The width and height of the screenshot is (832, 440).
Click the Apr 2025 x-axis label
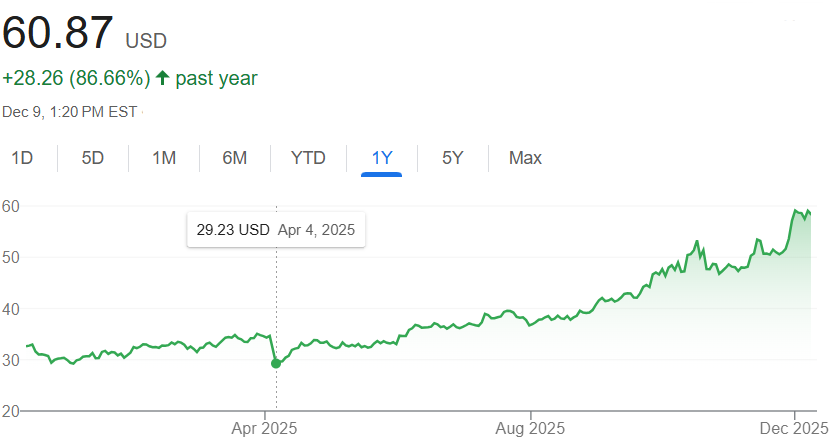pos(264,428)
